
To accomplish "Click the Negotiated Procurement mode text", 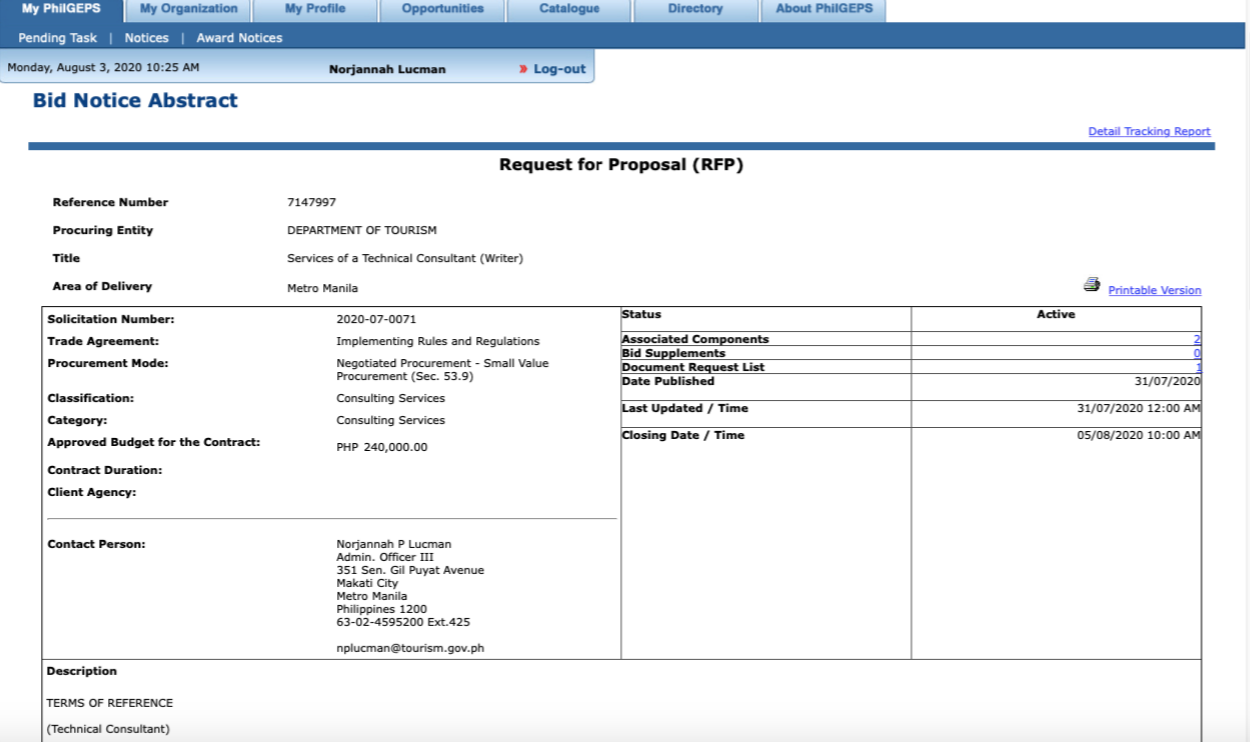I will click(442, 370).
